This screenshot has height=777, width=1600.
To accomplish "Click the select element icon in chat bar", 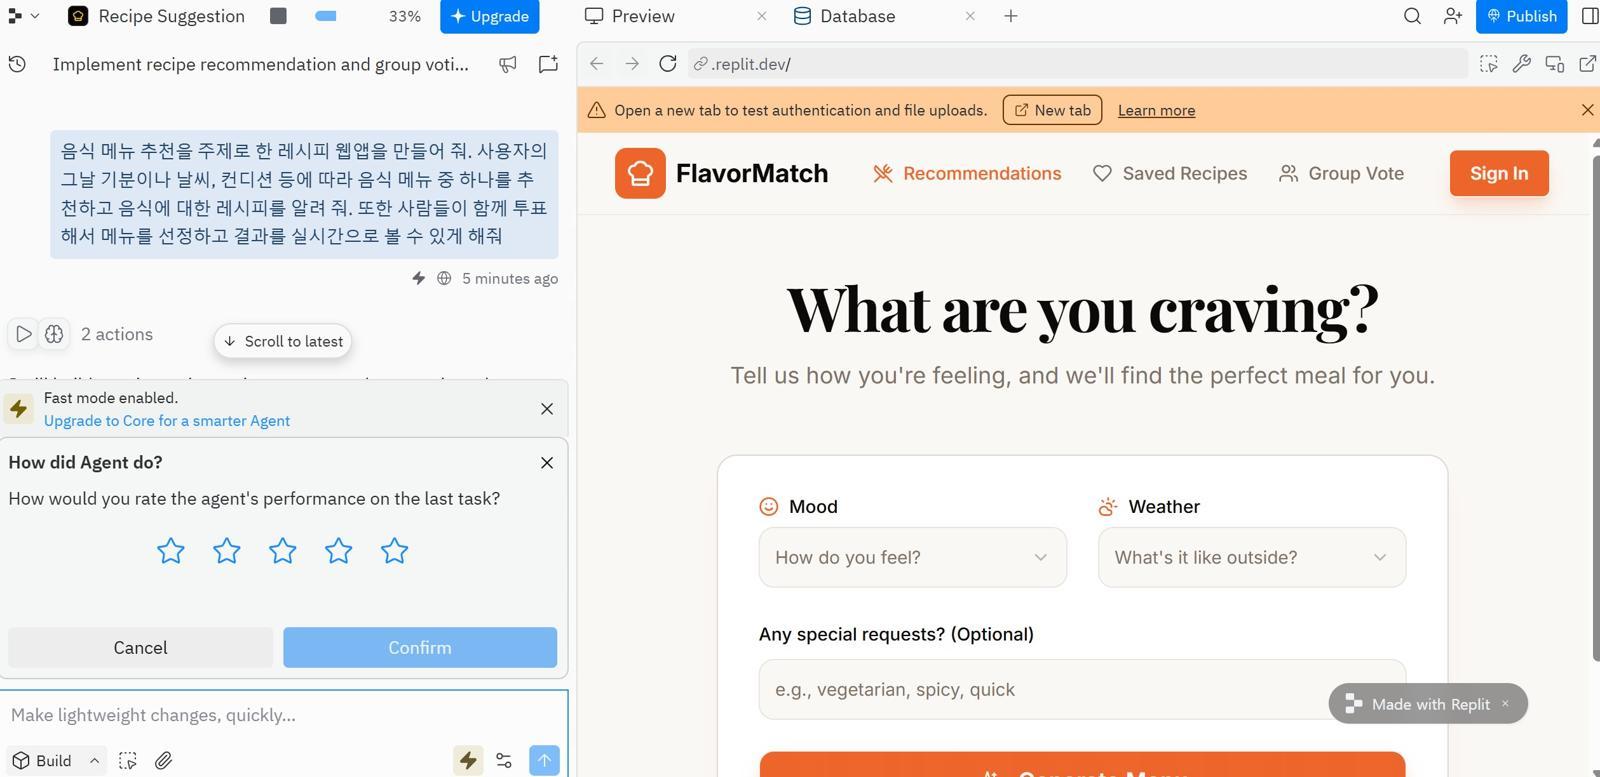I will click(x=128, y=761).
